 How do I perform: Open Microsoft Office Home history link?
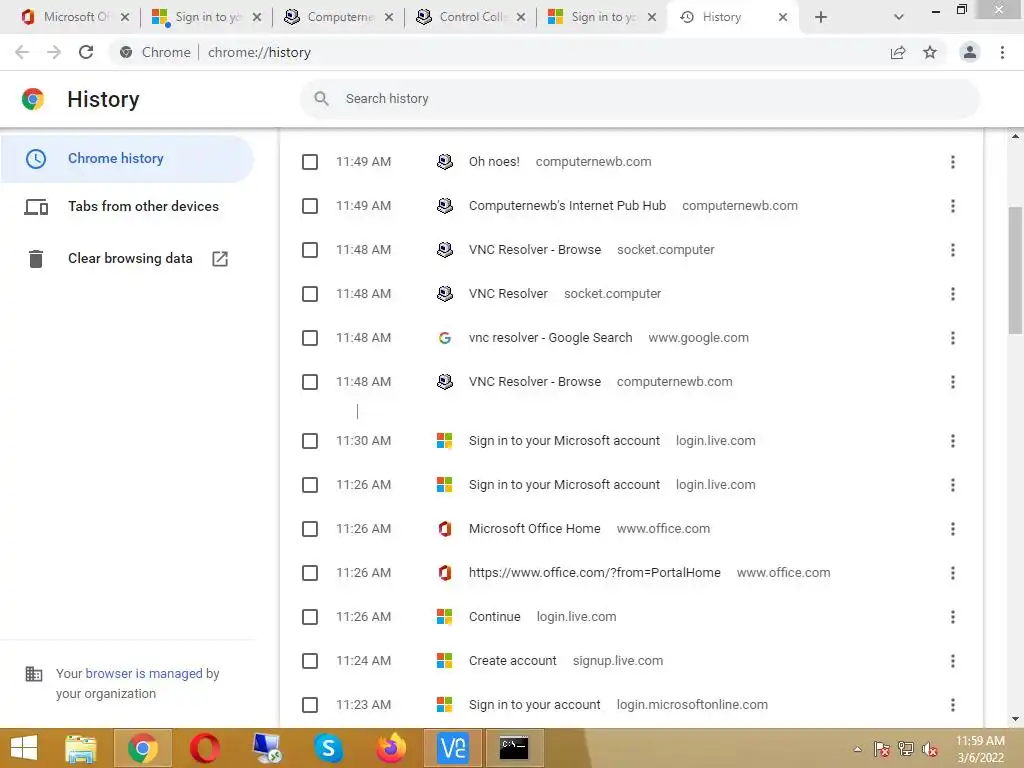pos(535,528)
